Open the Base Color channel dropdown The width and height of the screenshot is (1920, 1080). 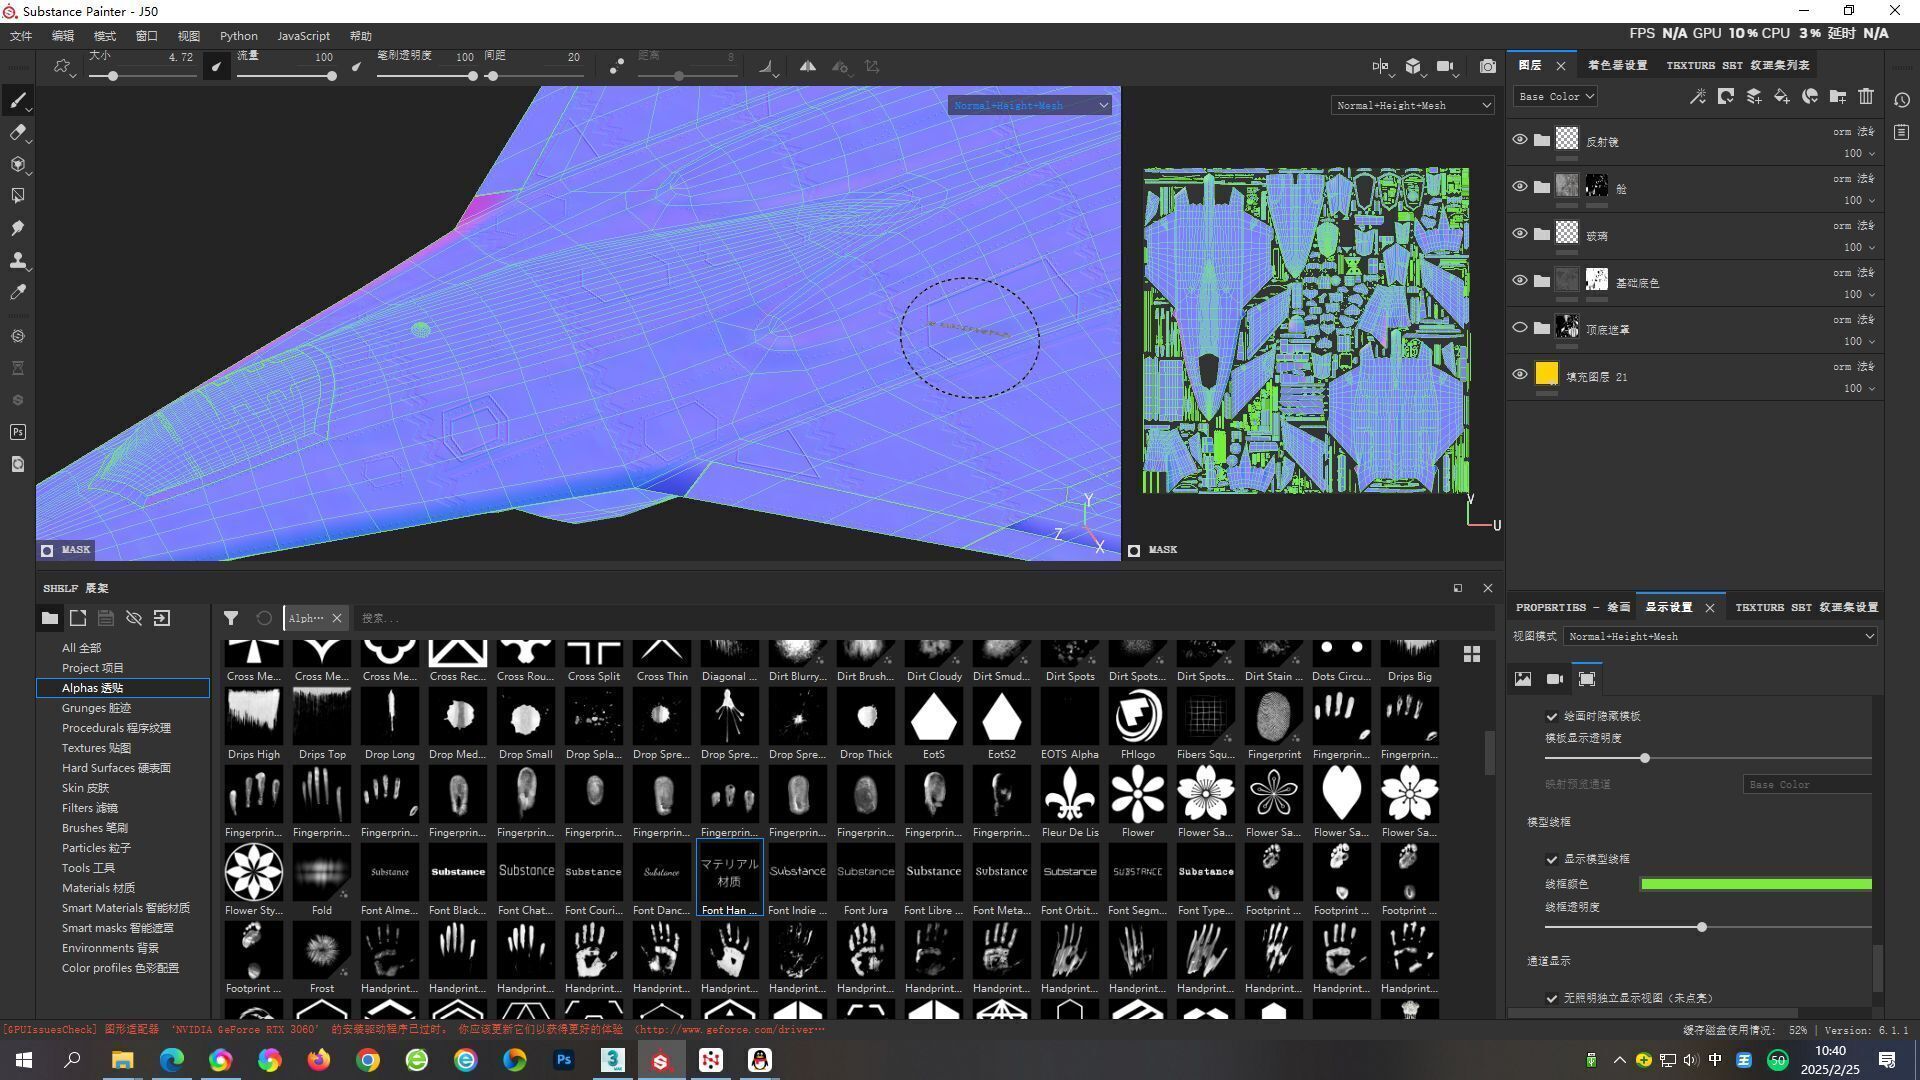(1554, 96)
